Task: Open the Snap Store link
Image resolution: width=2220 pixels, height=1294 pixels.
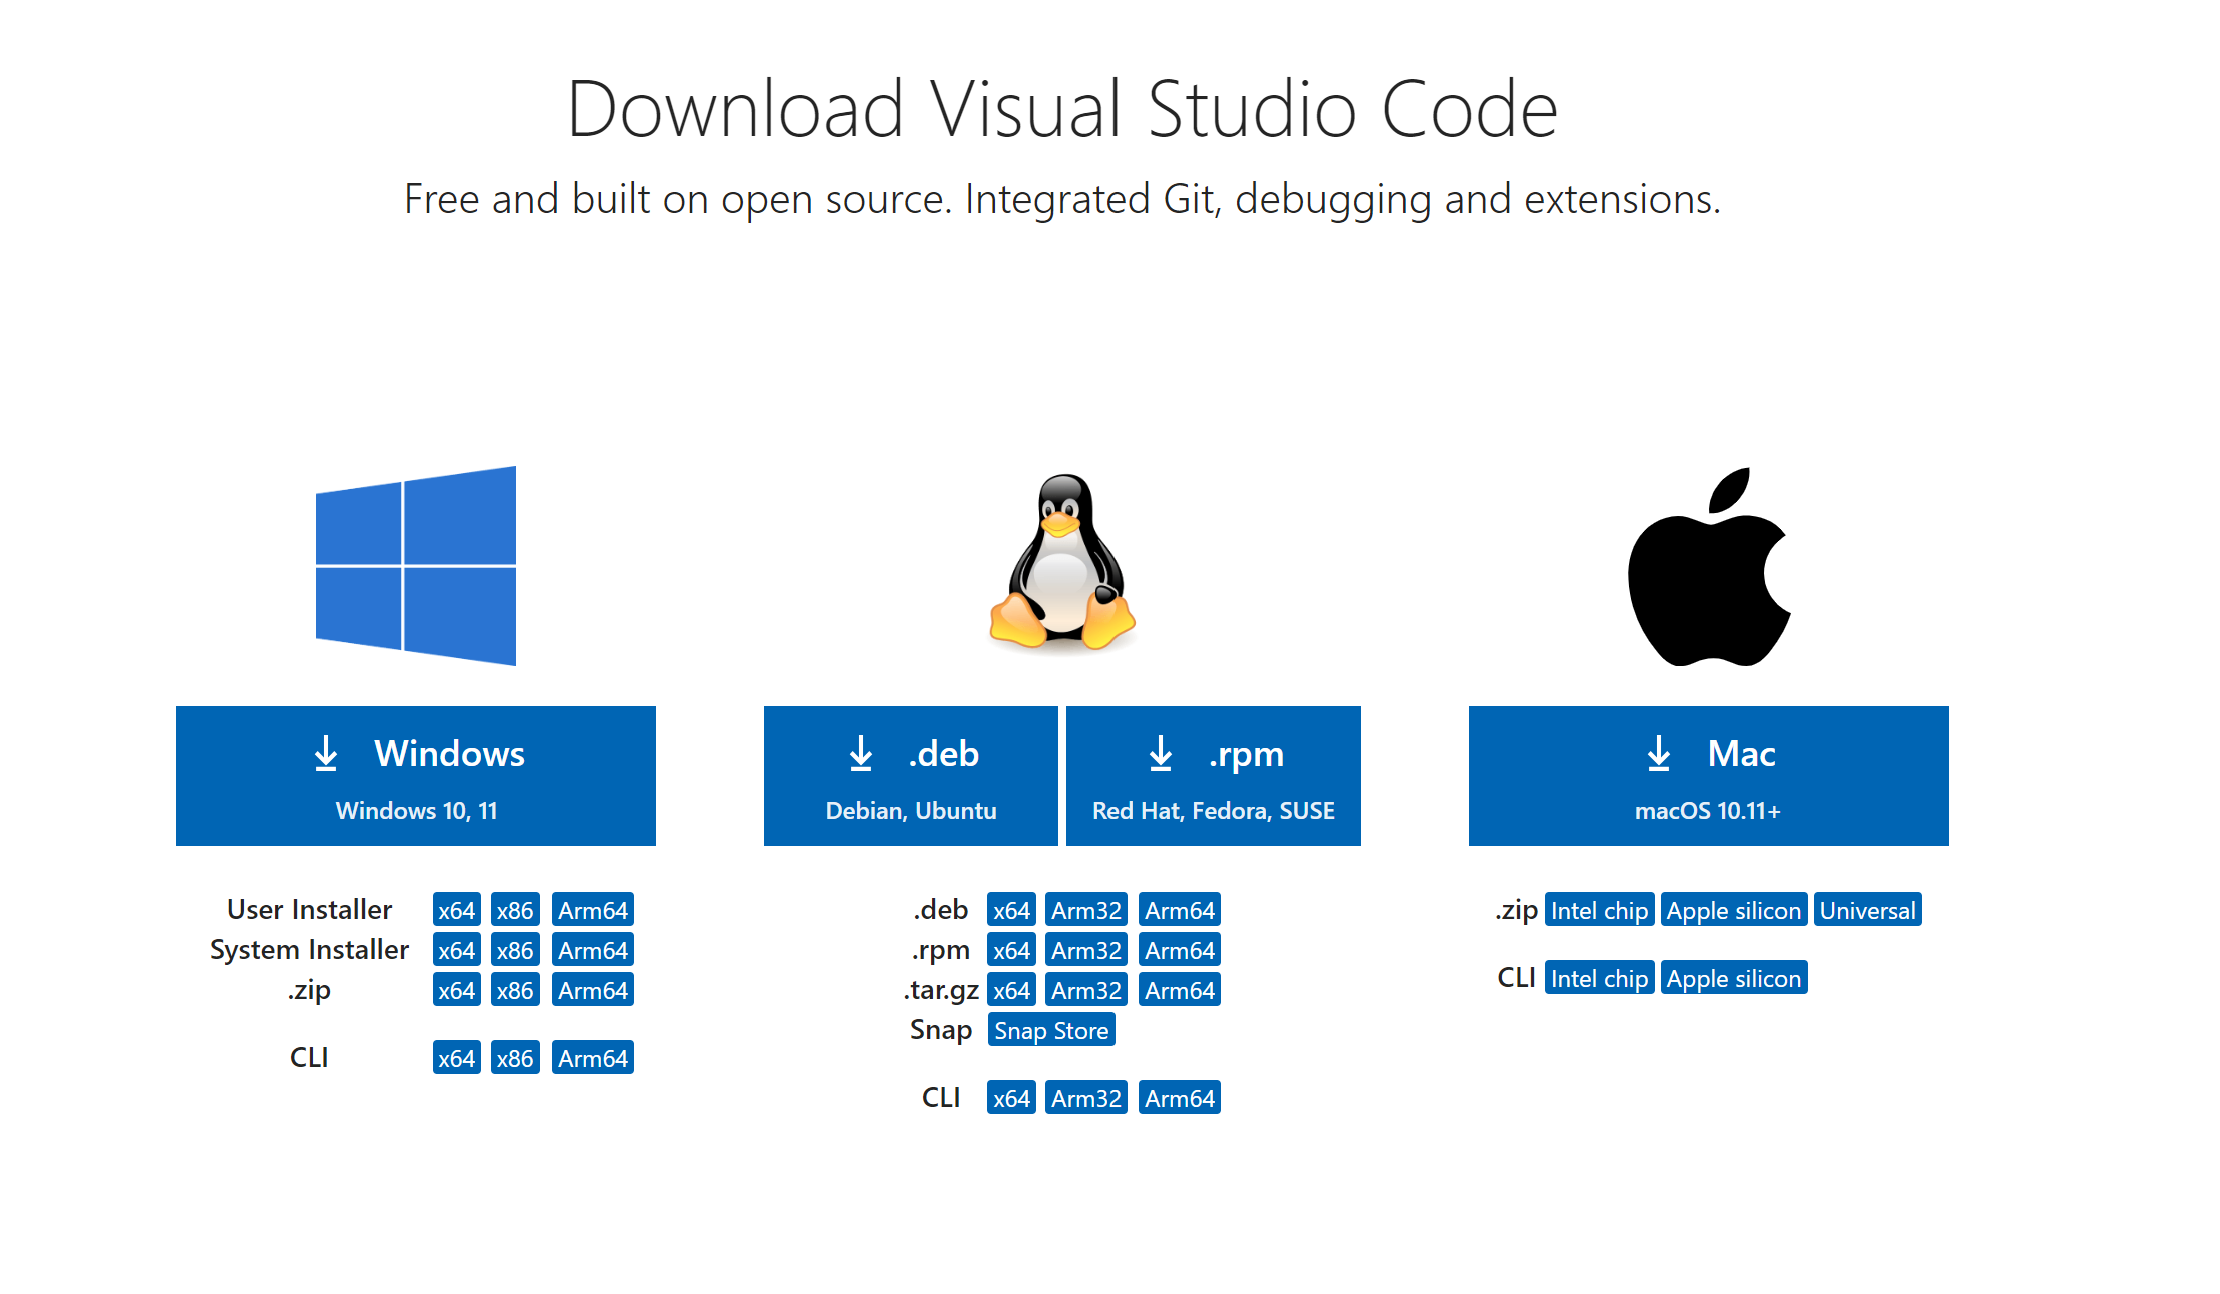Action: point(1051,1030)
